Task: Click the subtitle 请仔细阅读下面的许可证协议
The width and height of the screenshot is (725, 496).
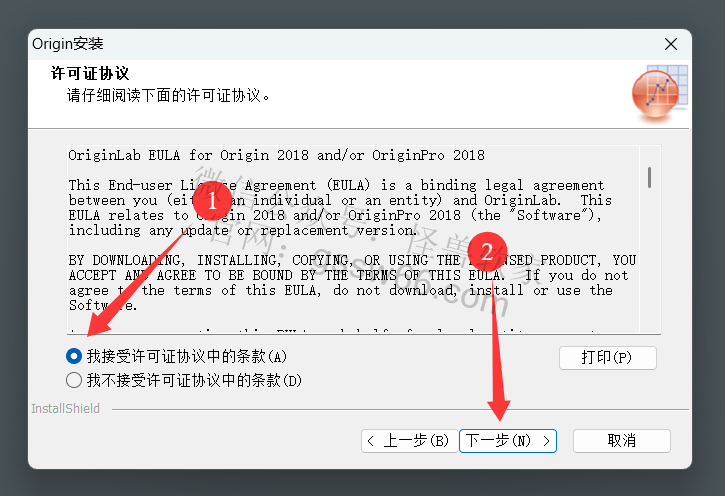Action: [x=168, y=95]
